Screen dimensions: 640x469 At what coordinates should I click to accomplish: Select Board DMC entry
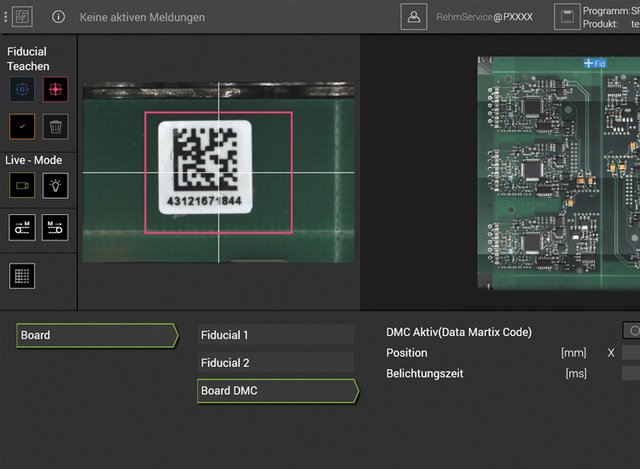(x=277, y=391)
